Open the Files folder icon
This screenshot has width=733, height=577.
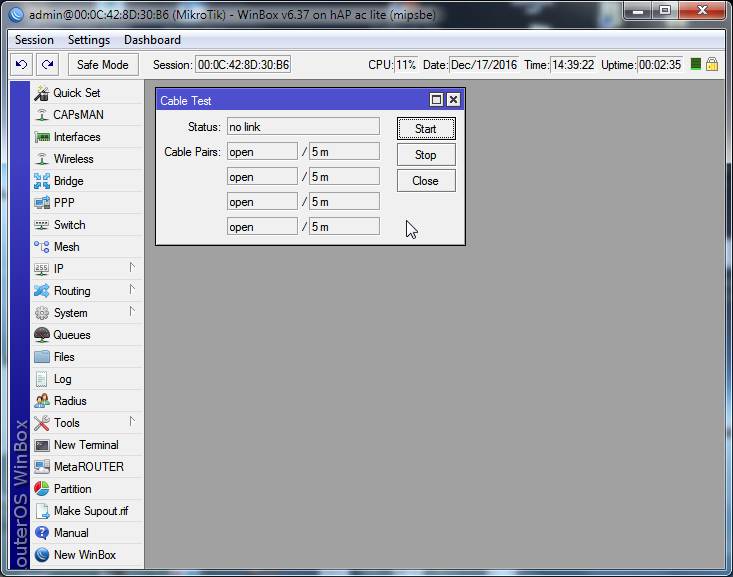pos(42,356)
